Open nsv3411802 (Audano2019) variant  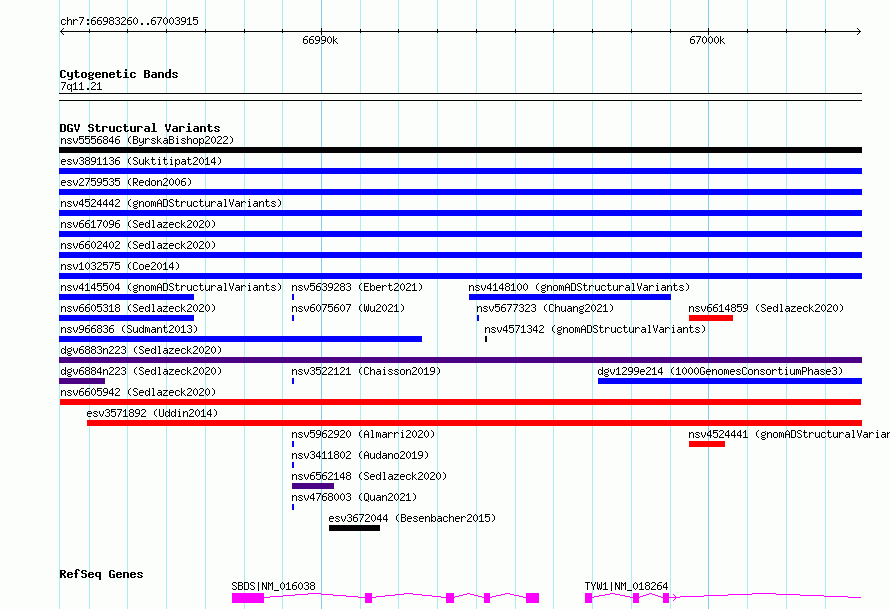point(360,455)
